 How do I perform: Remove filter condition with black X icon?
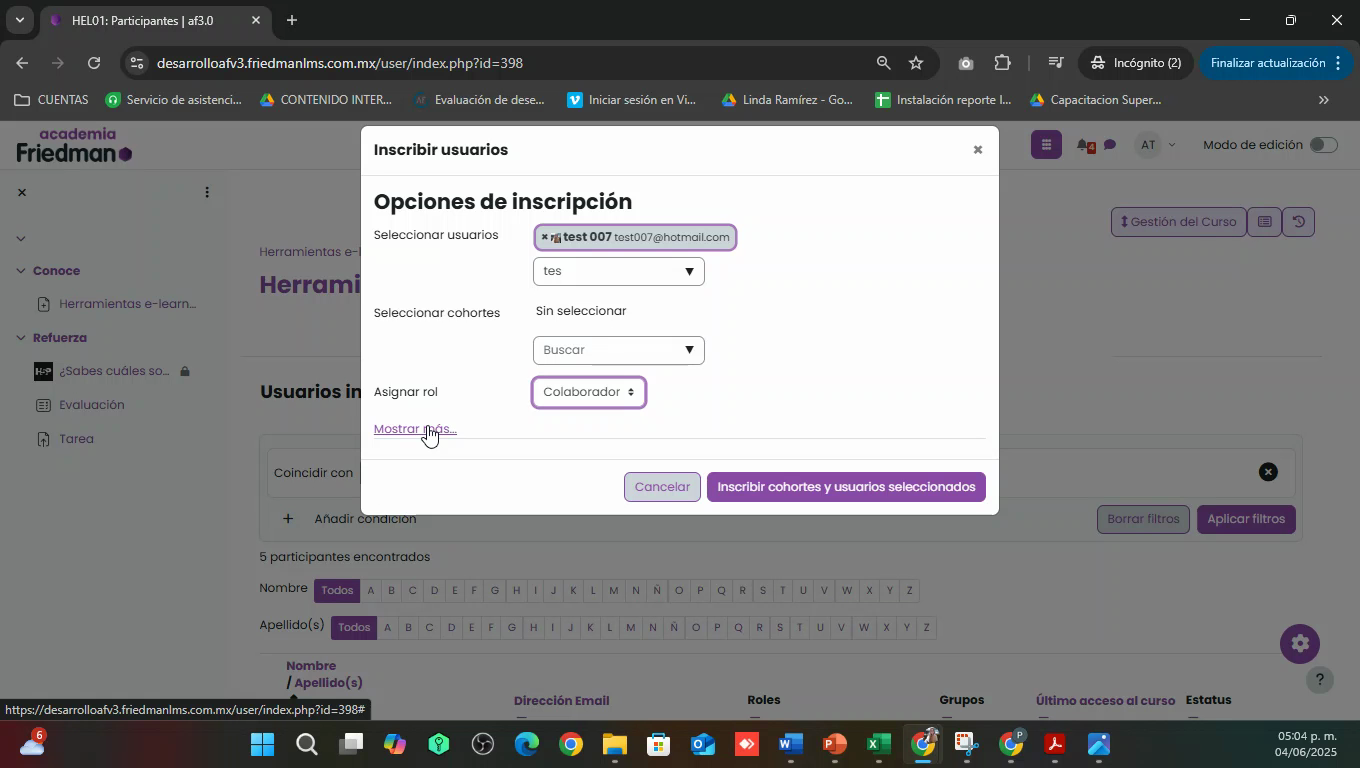[1268, 472]
